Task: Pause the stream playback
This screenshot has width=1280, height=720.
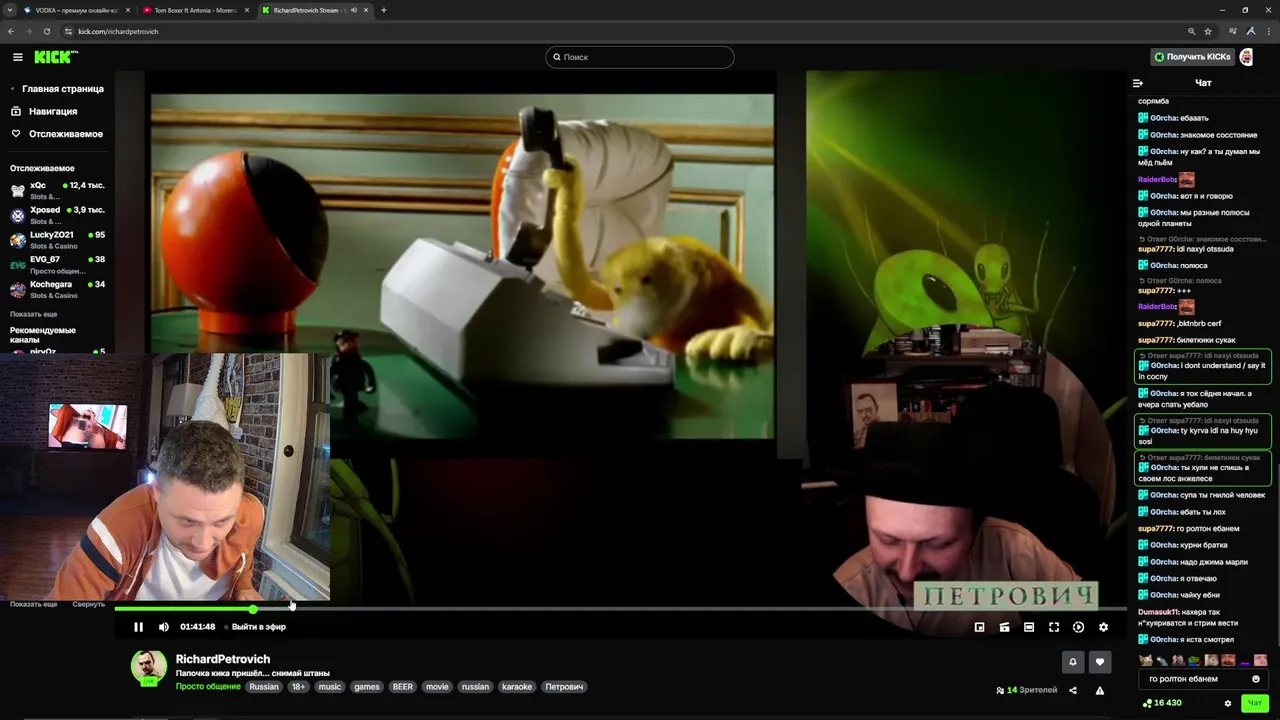Action: [138, 627]
